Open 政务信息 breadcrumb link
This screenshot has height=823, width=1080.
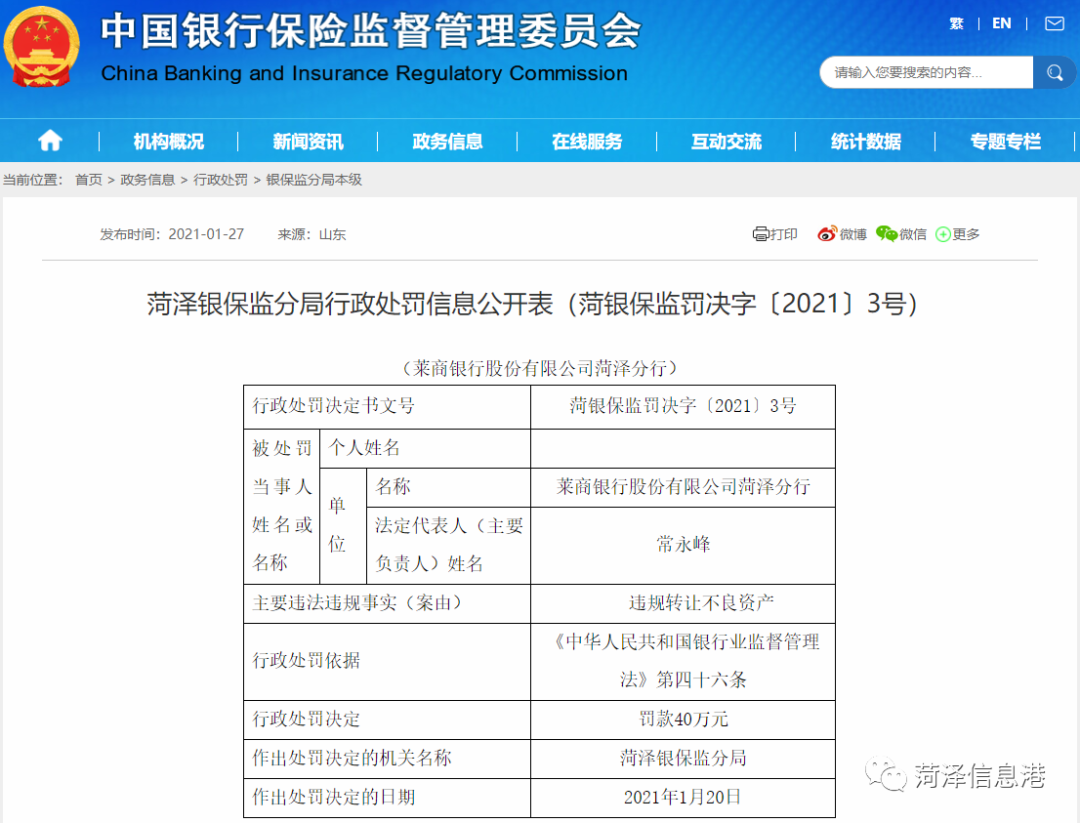[147, 180]
